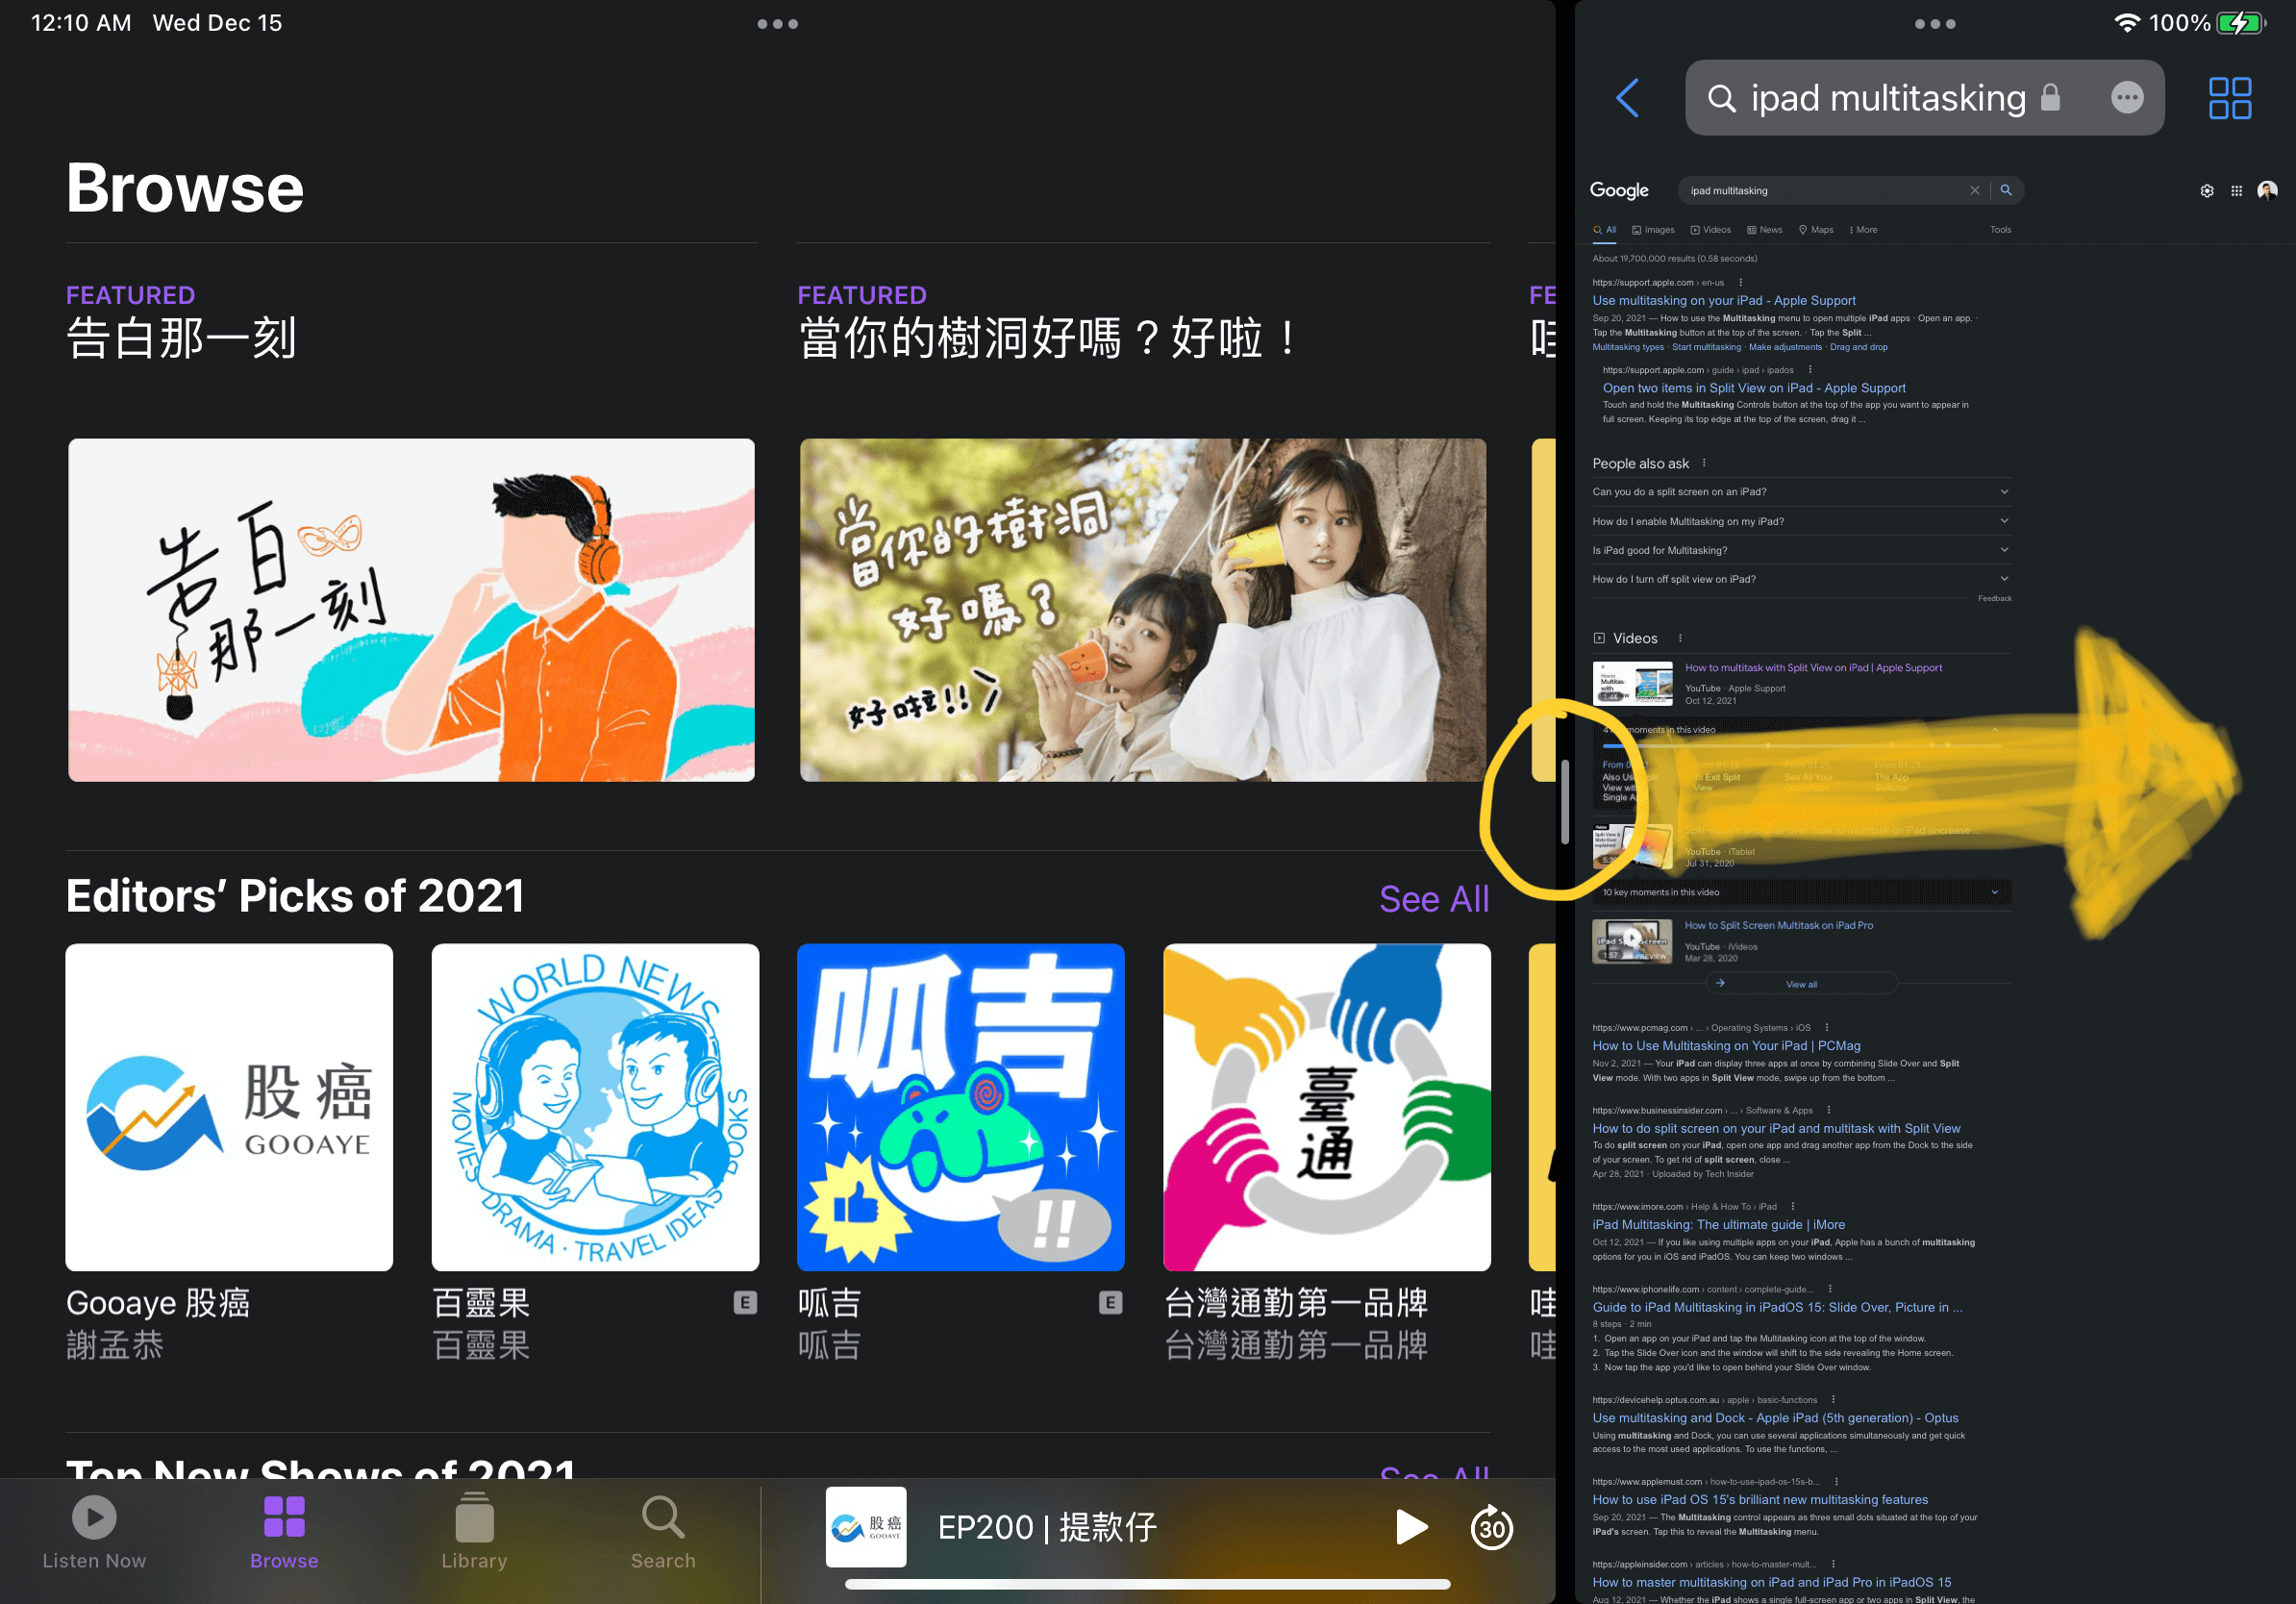Open options dots beside PCMag result URL

pos(1827,1028)
